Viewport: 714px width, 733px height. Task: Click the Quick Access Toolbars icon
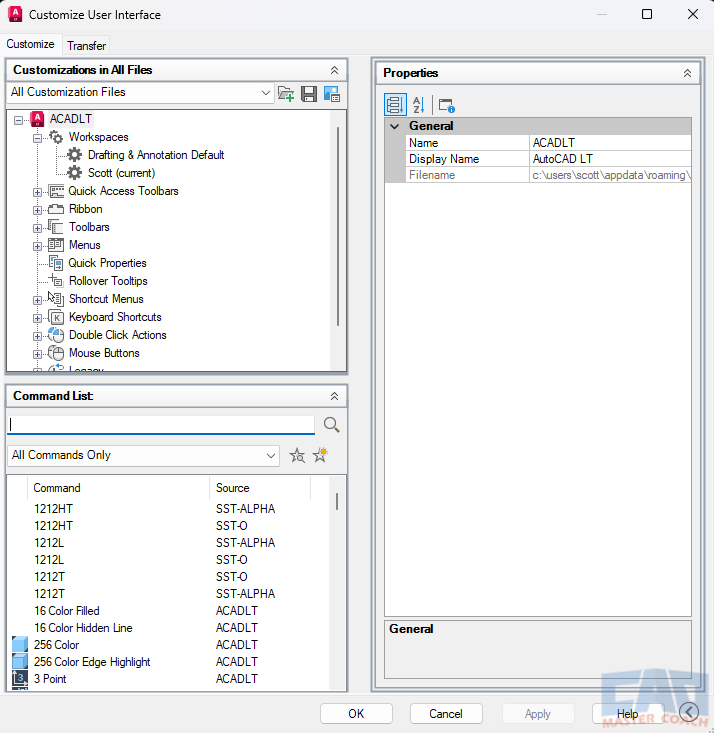(56, 191)
